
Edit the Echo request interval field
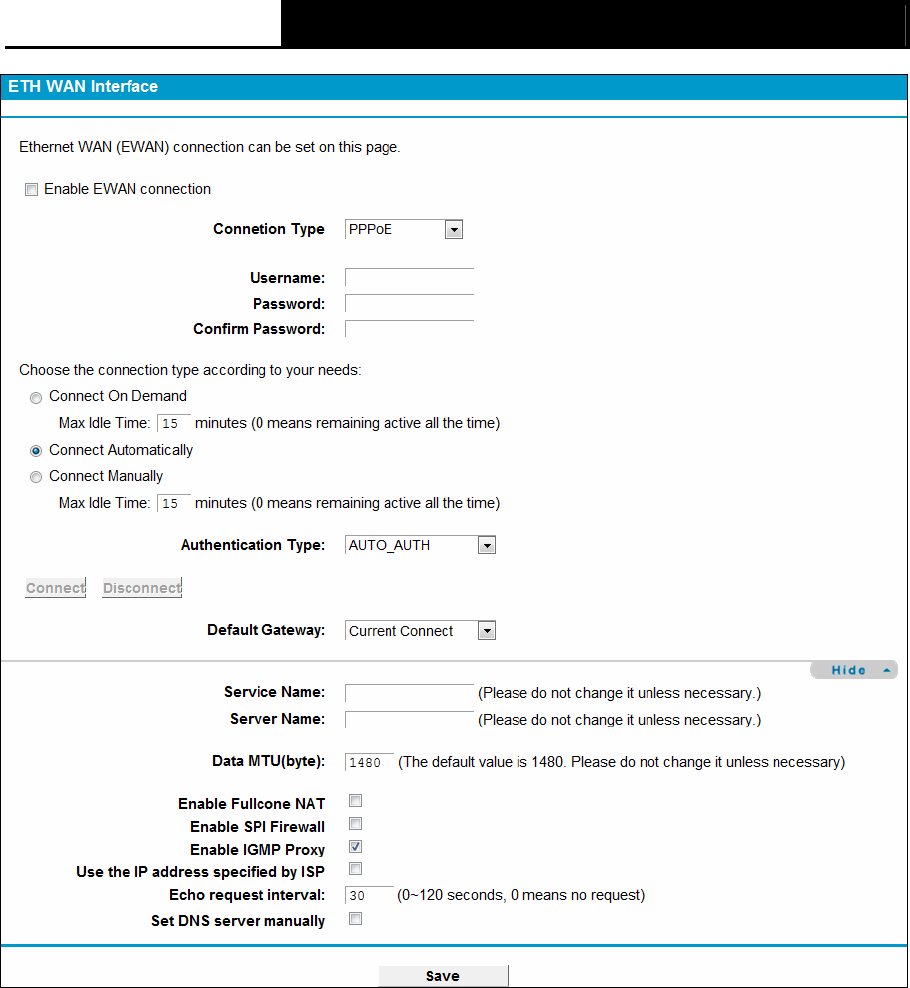tap(369, 895)
